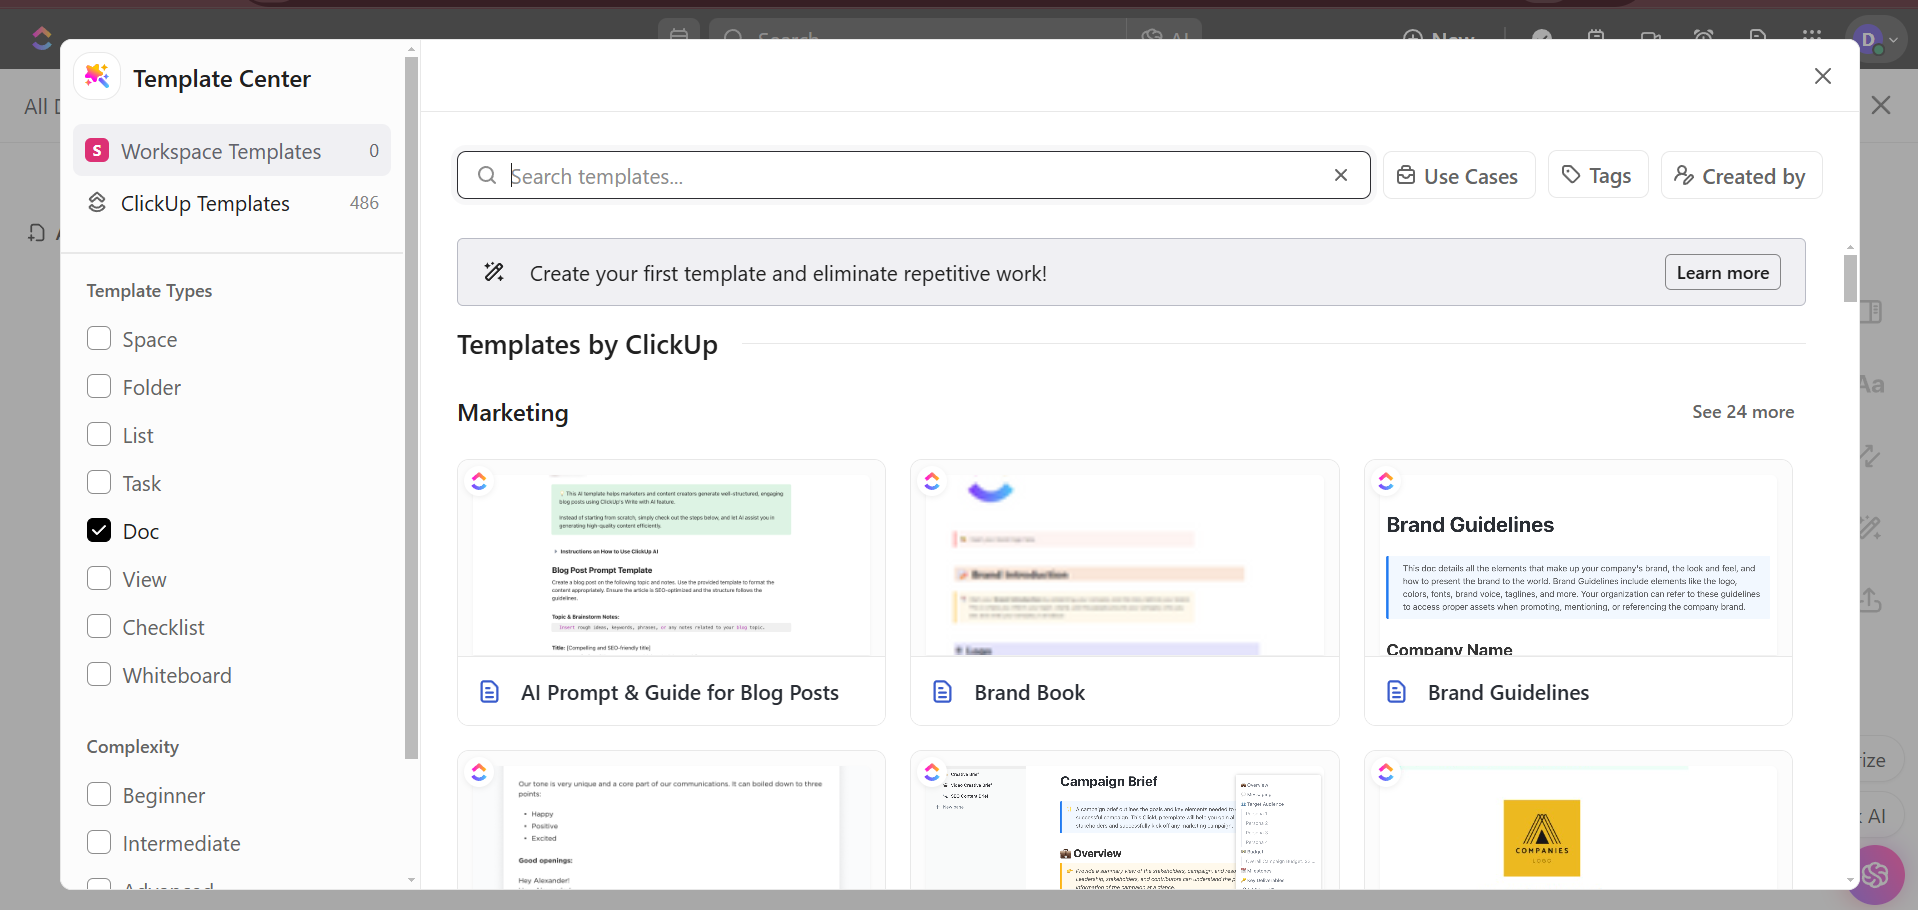
Task: Open the Brand Guidelines template preview
Action: point(1578,593)
